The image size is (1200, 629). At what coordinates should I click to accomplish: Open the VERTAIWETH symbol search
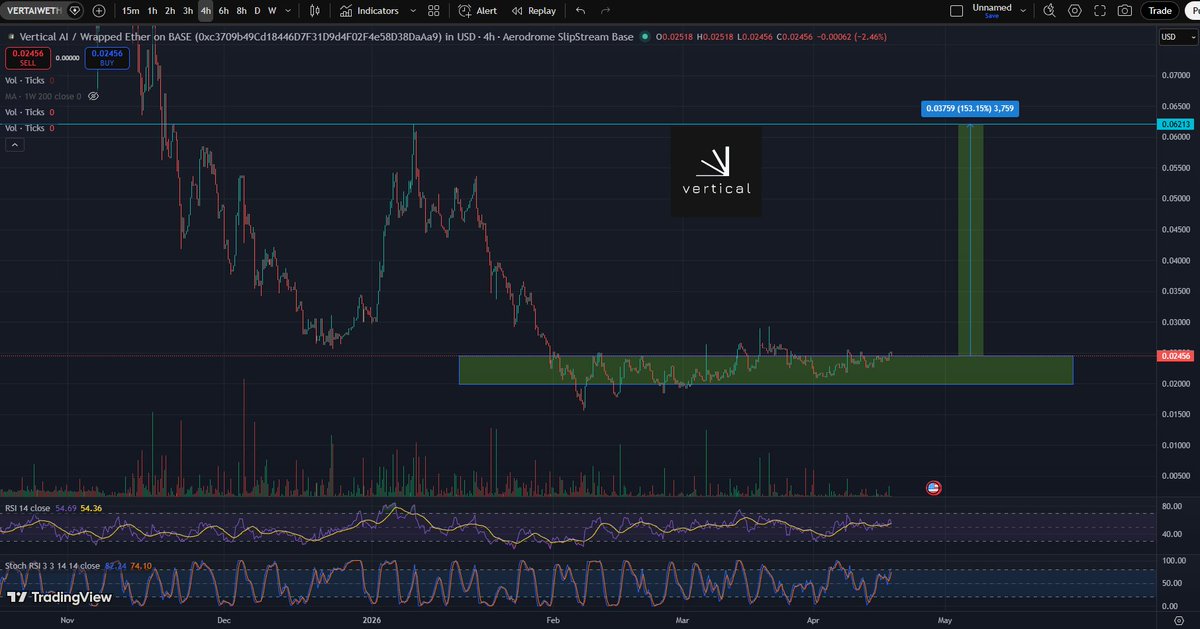[x=32, y=11]
